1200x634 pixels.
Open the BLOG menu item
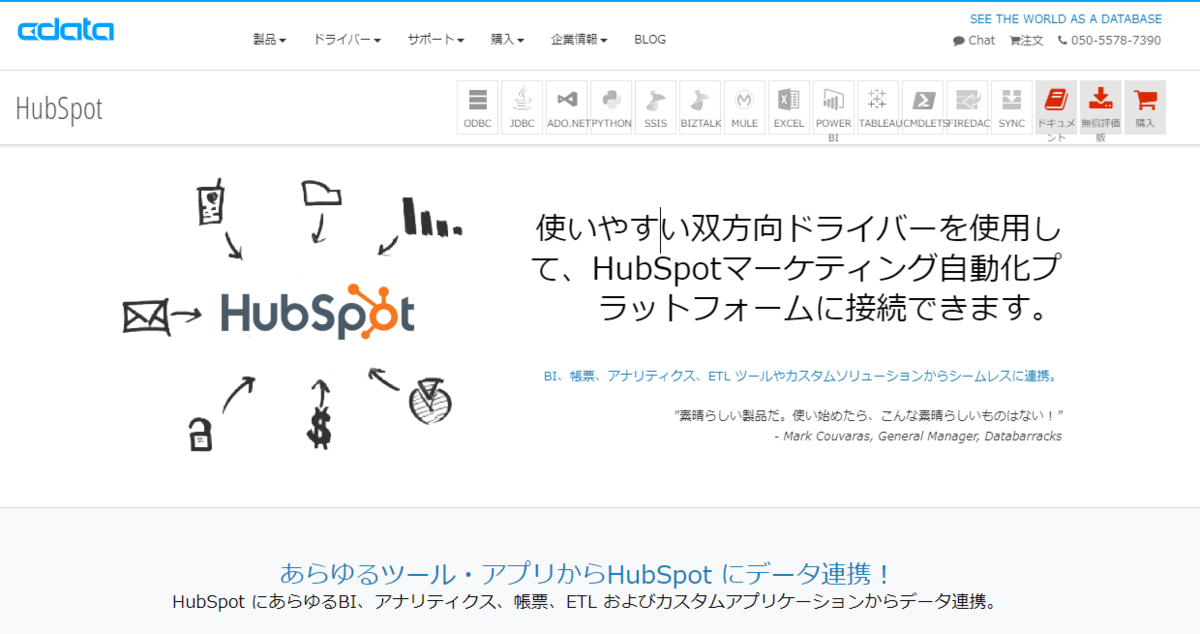pyautogui.click(x=650, y=40)
